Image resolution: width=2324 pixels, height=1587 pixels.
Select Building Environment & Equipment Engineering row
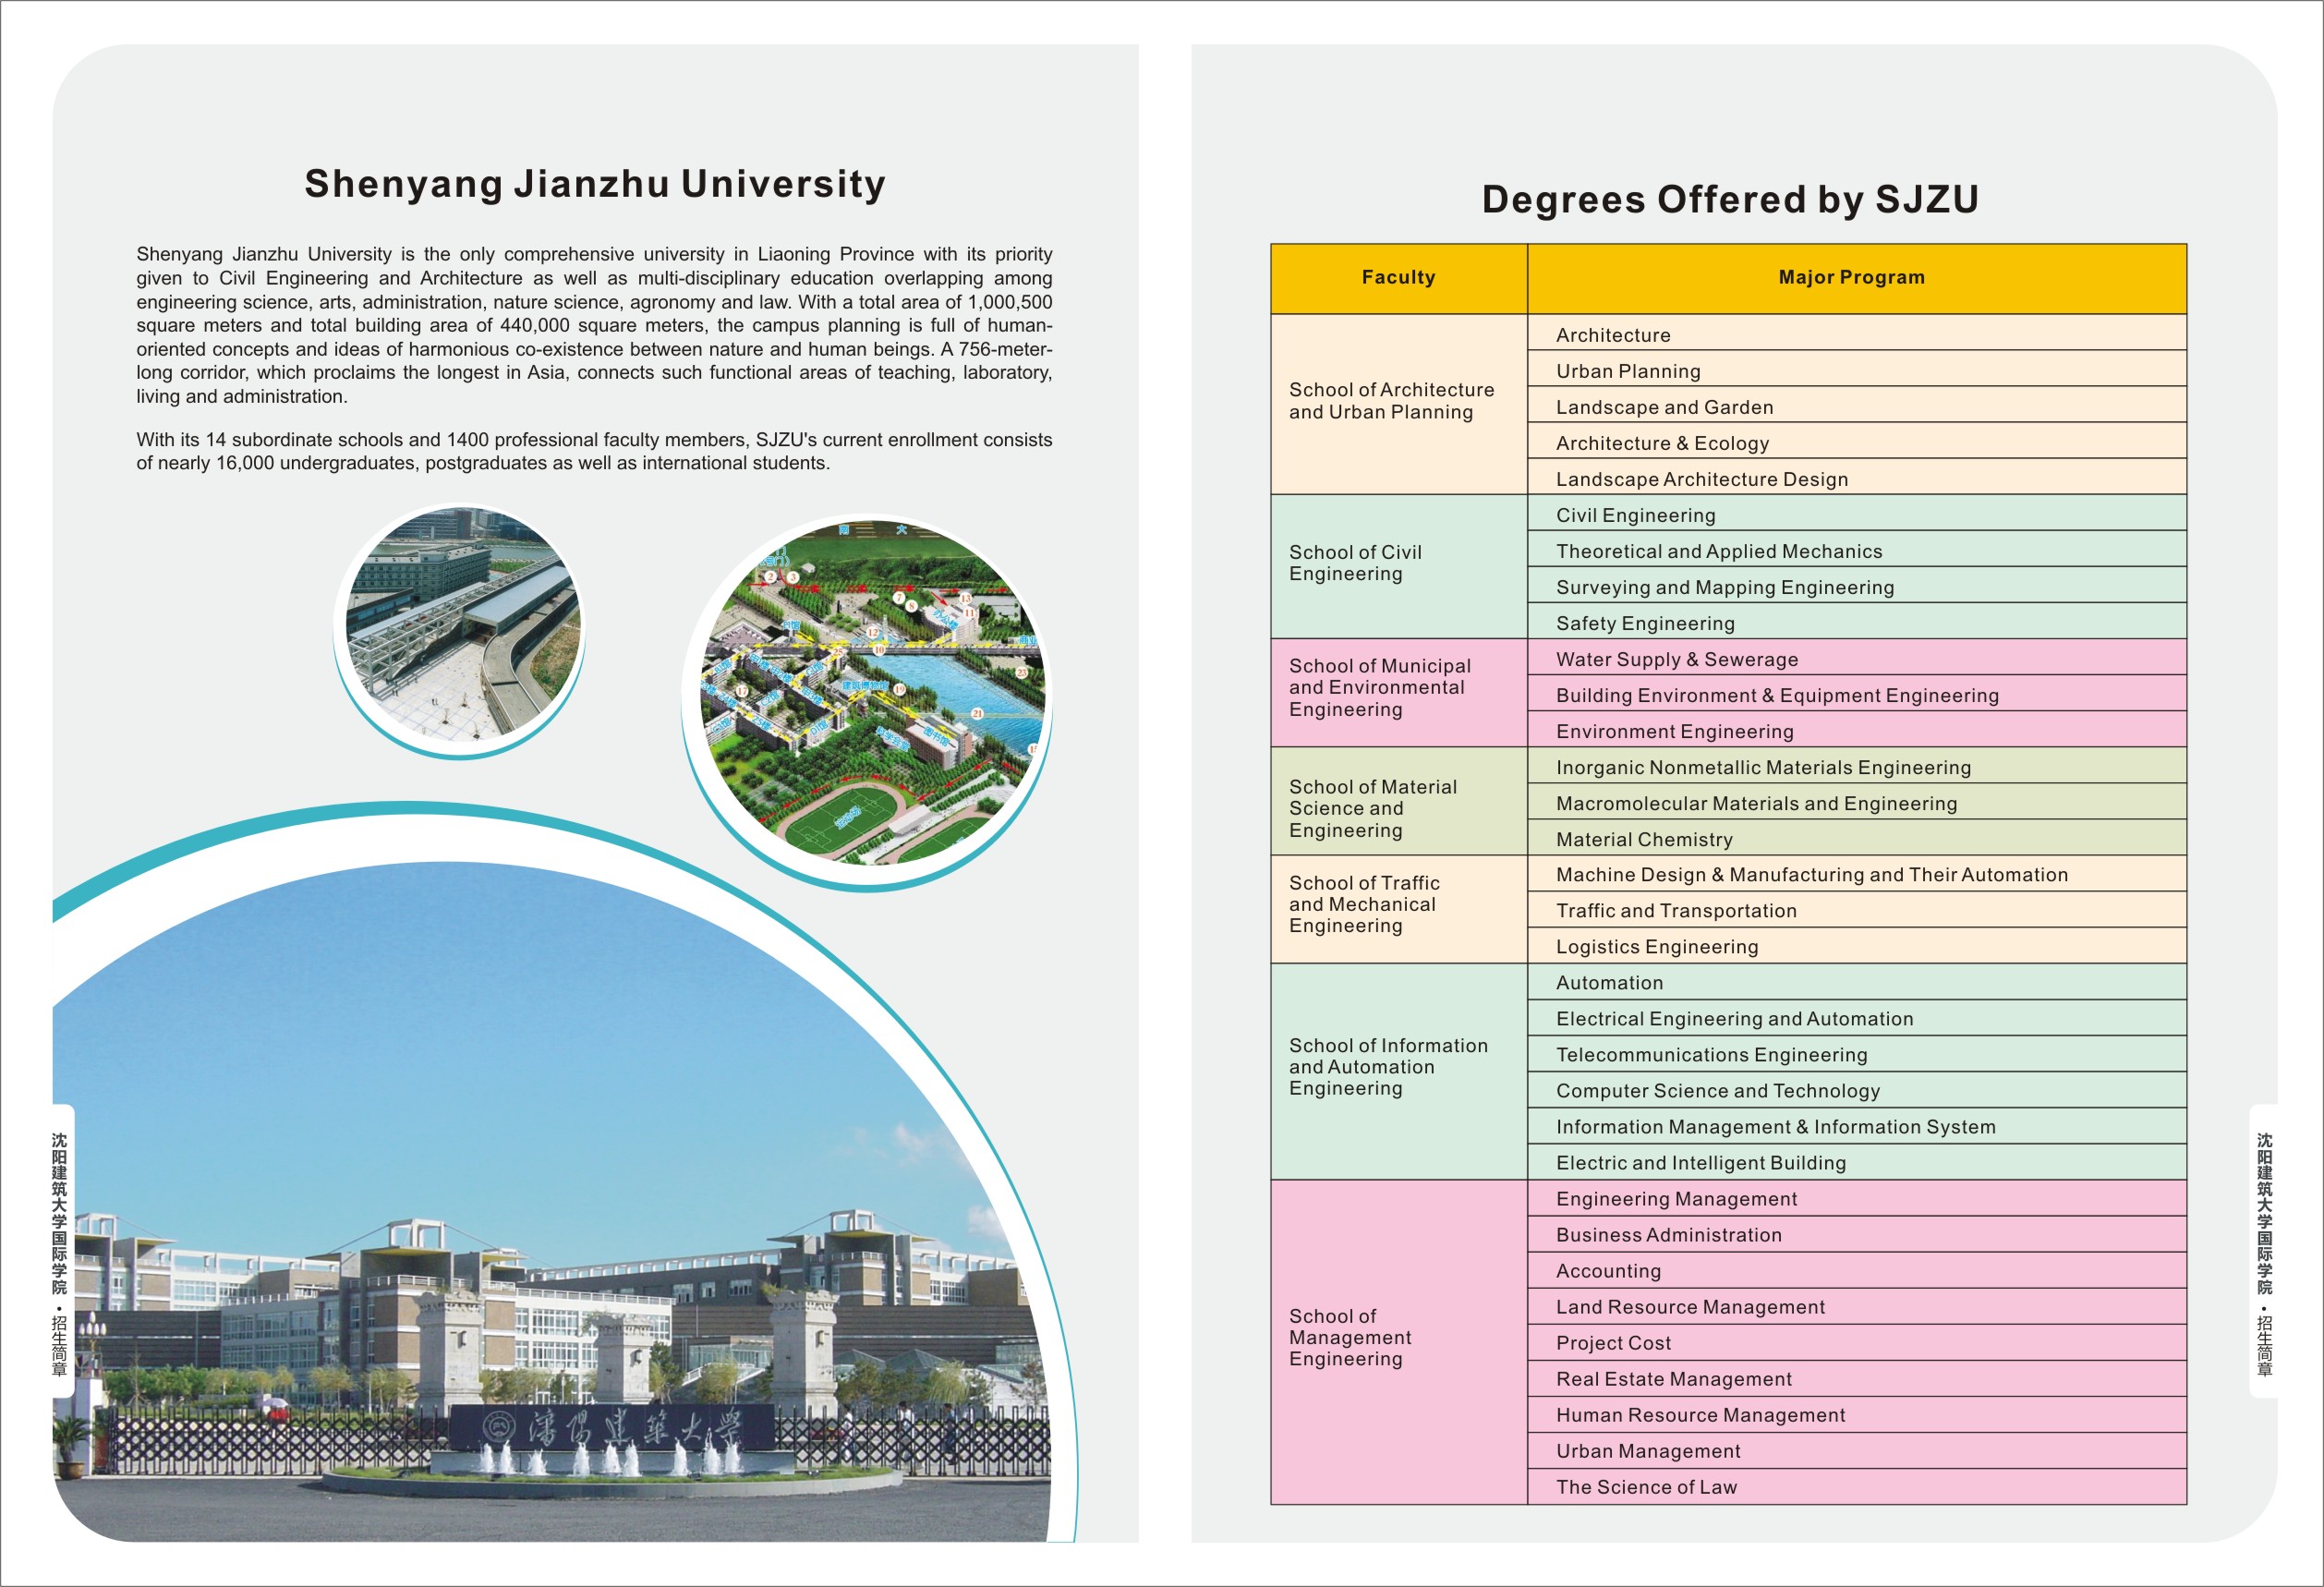[x=1857, y=692]
